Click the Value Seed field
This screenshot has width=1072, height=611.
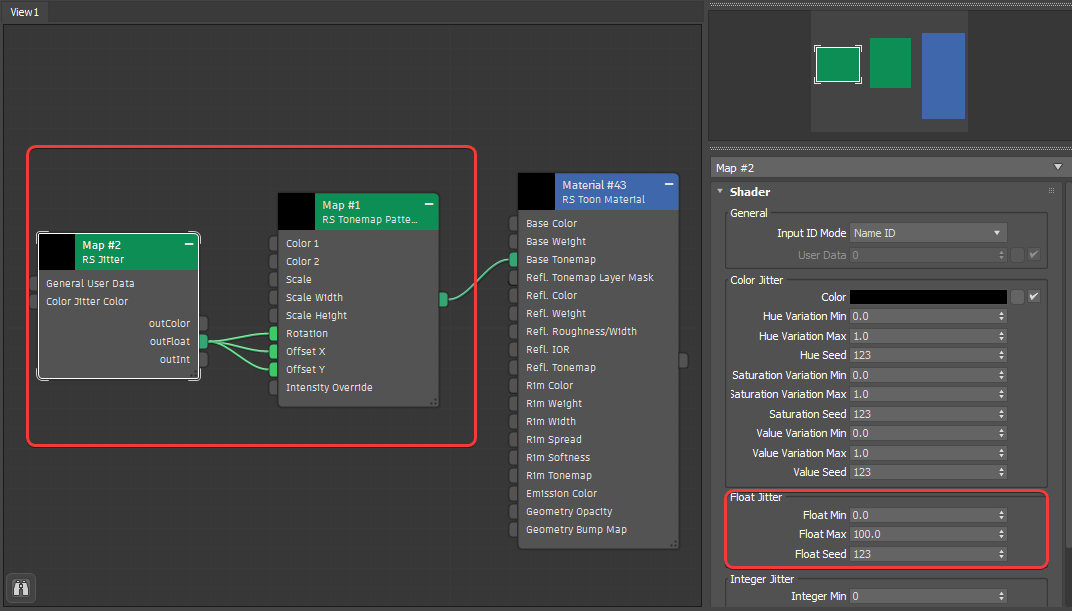pos(923,472)
